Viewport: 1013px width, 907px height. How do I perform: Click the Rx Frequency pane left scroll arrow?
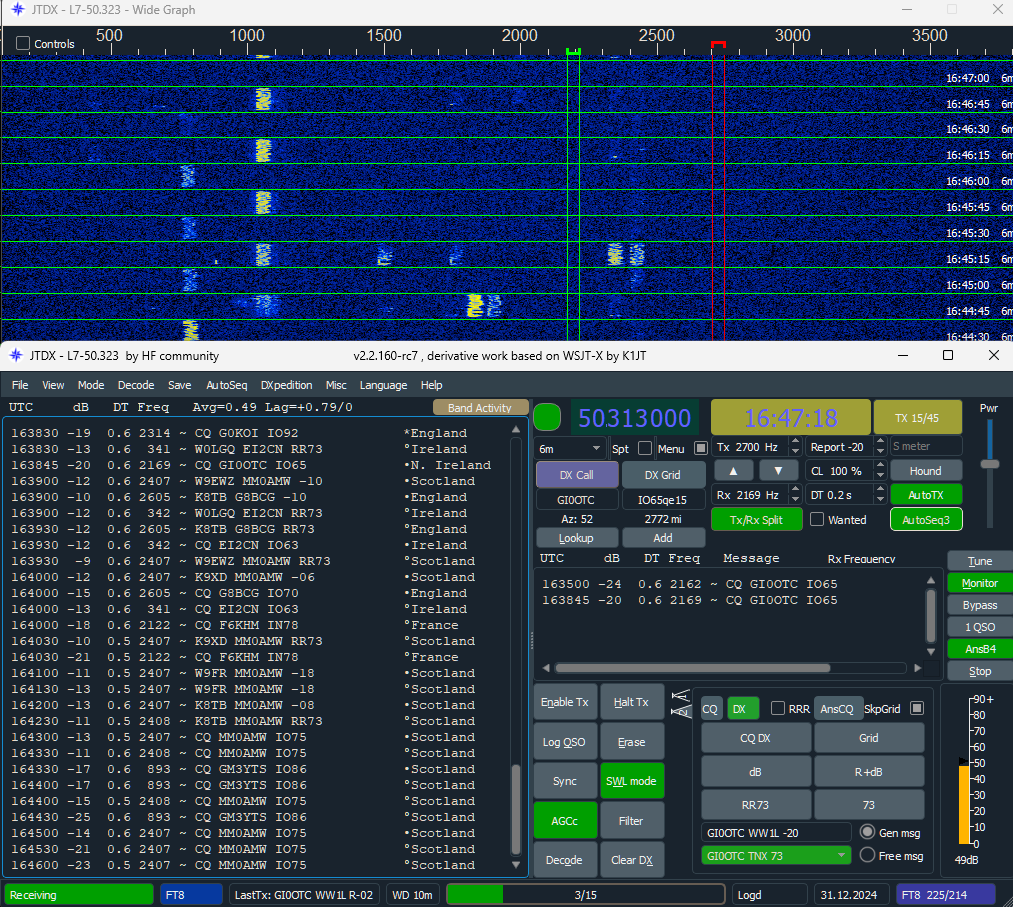point(546,668)
